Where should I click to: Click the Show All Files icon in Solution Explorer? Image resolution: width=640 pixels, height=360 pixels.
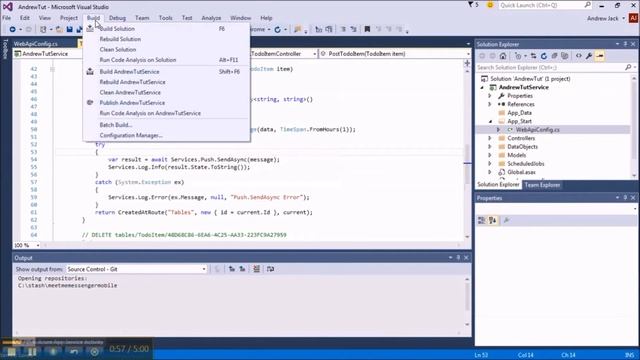point(565,56)
